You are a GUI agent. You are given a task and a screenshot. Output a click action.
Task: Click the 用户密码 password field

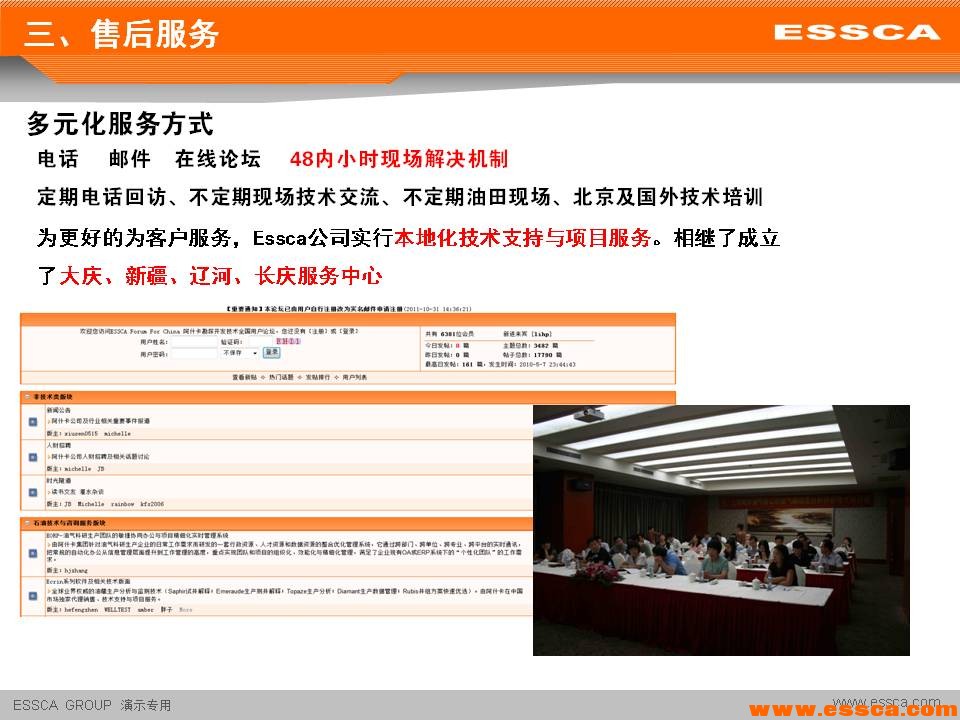click(x=192, y=354)
